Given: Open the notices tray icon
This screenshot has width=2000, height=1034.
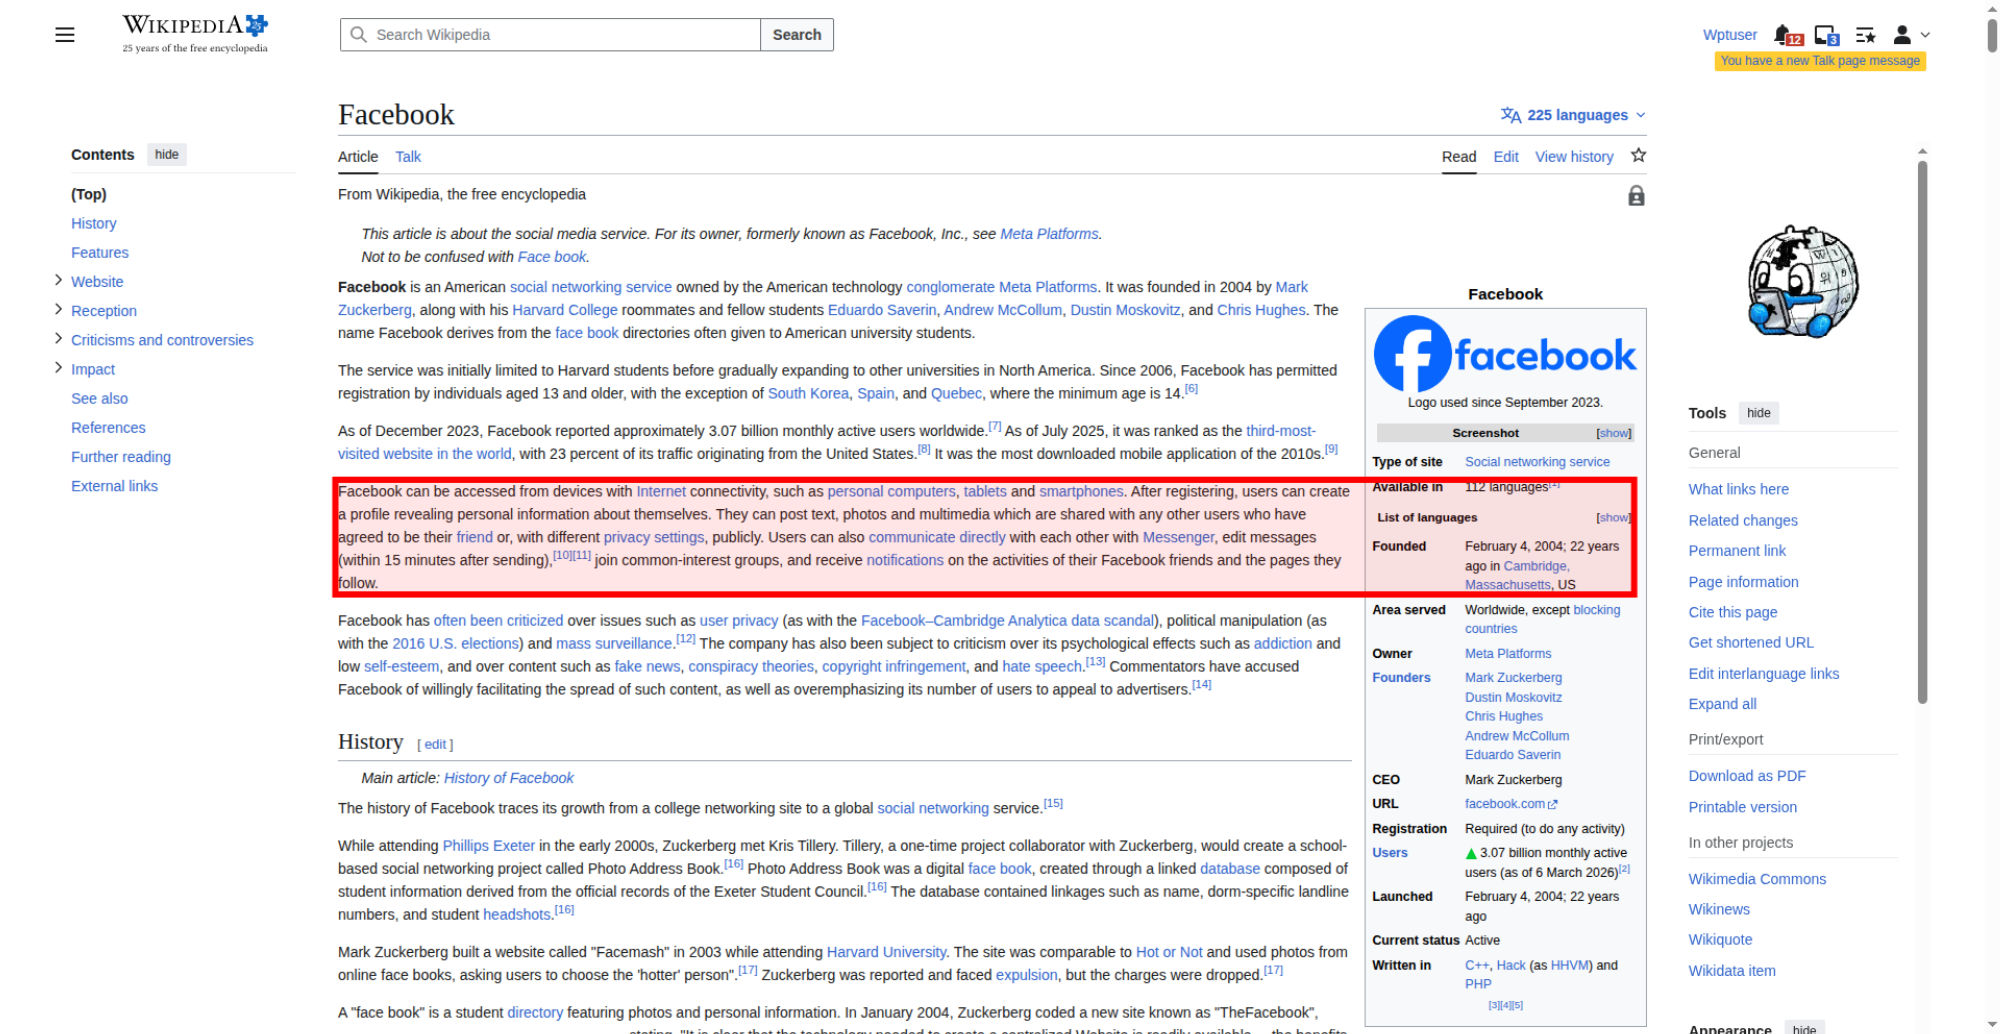Looking at the screenshot, I should click(x=1825, y=35).
